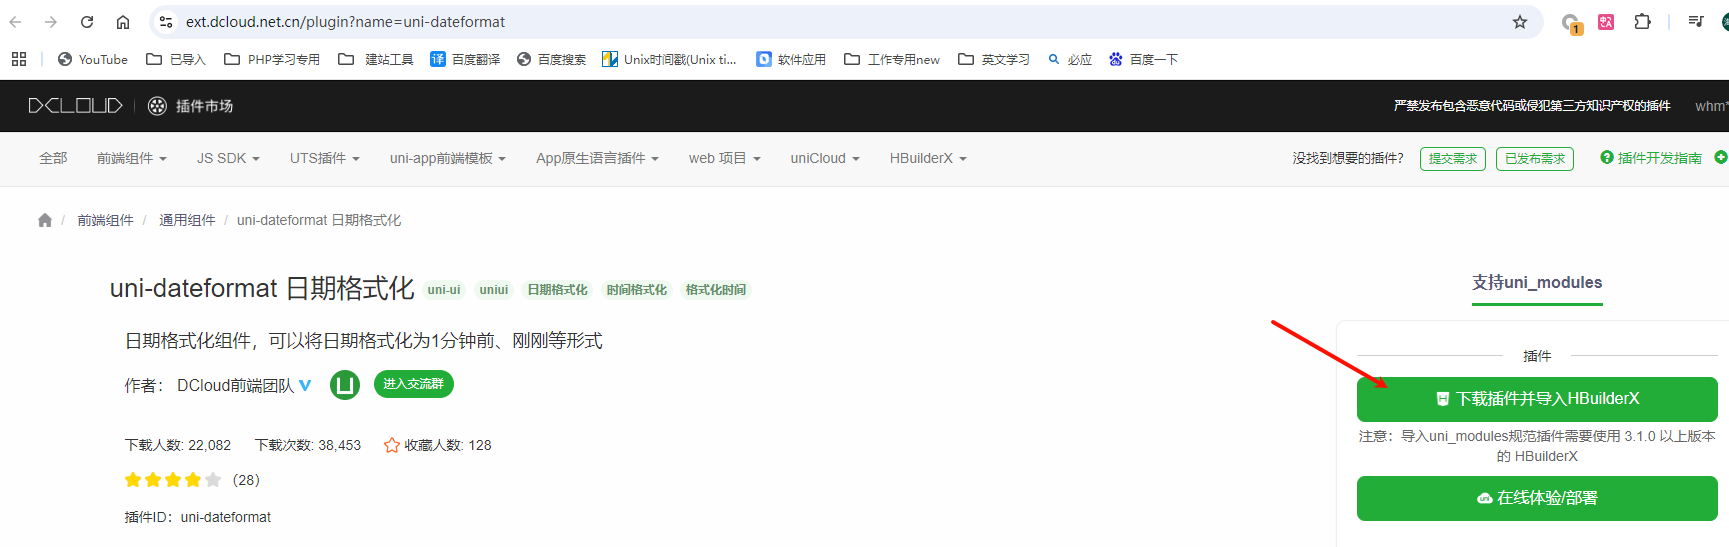Click the 在线体验/部署 button
This screenshot has height=547, width=1729.
(x=1537, y=498)
